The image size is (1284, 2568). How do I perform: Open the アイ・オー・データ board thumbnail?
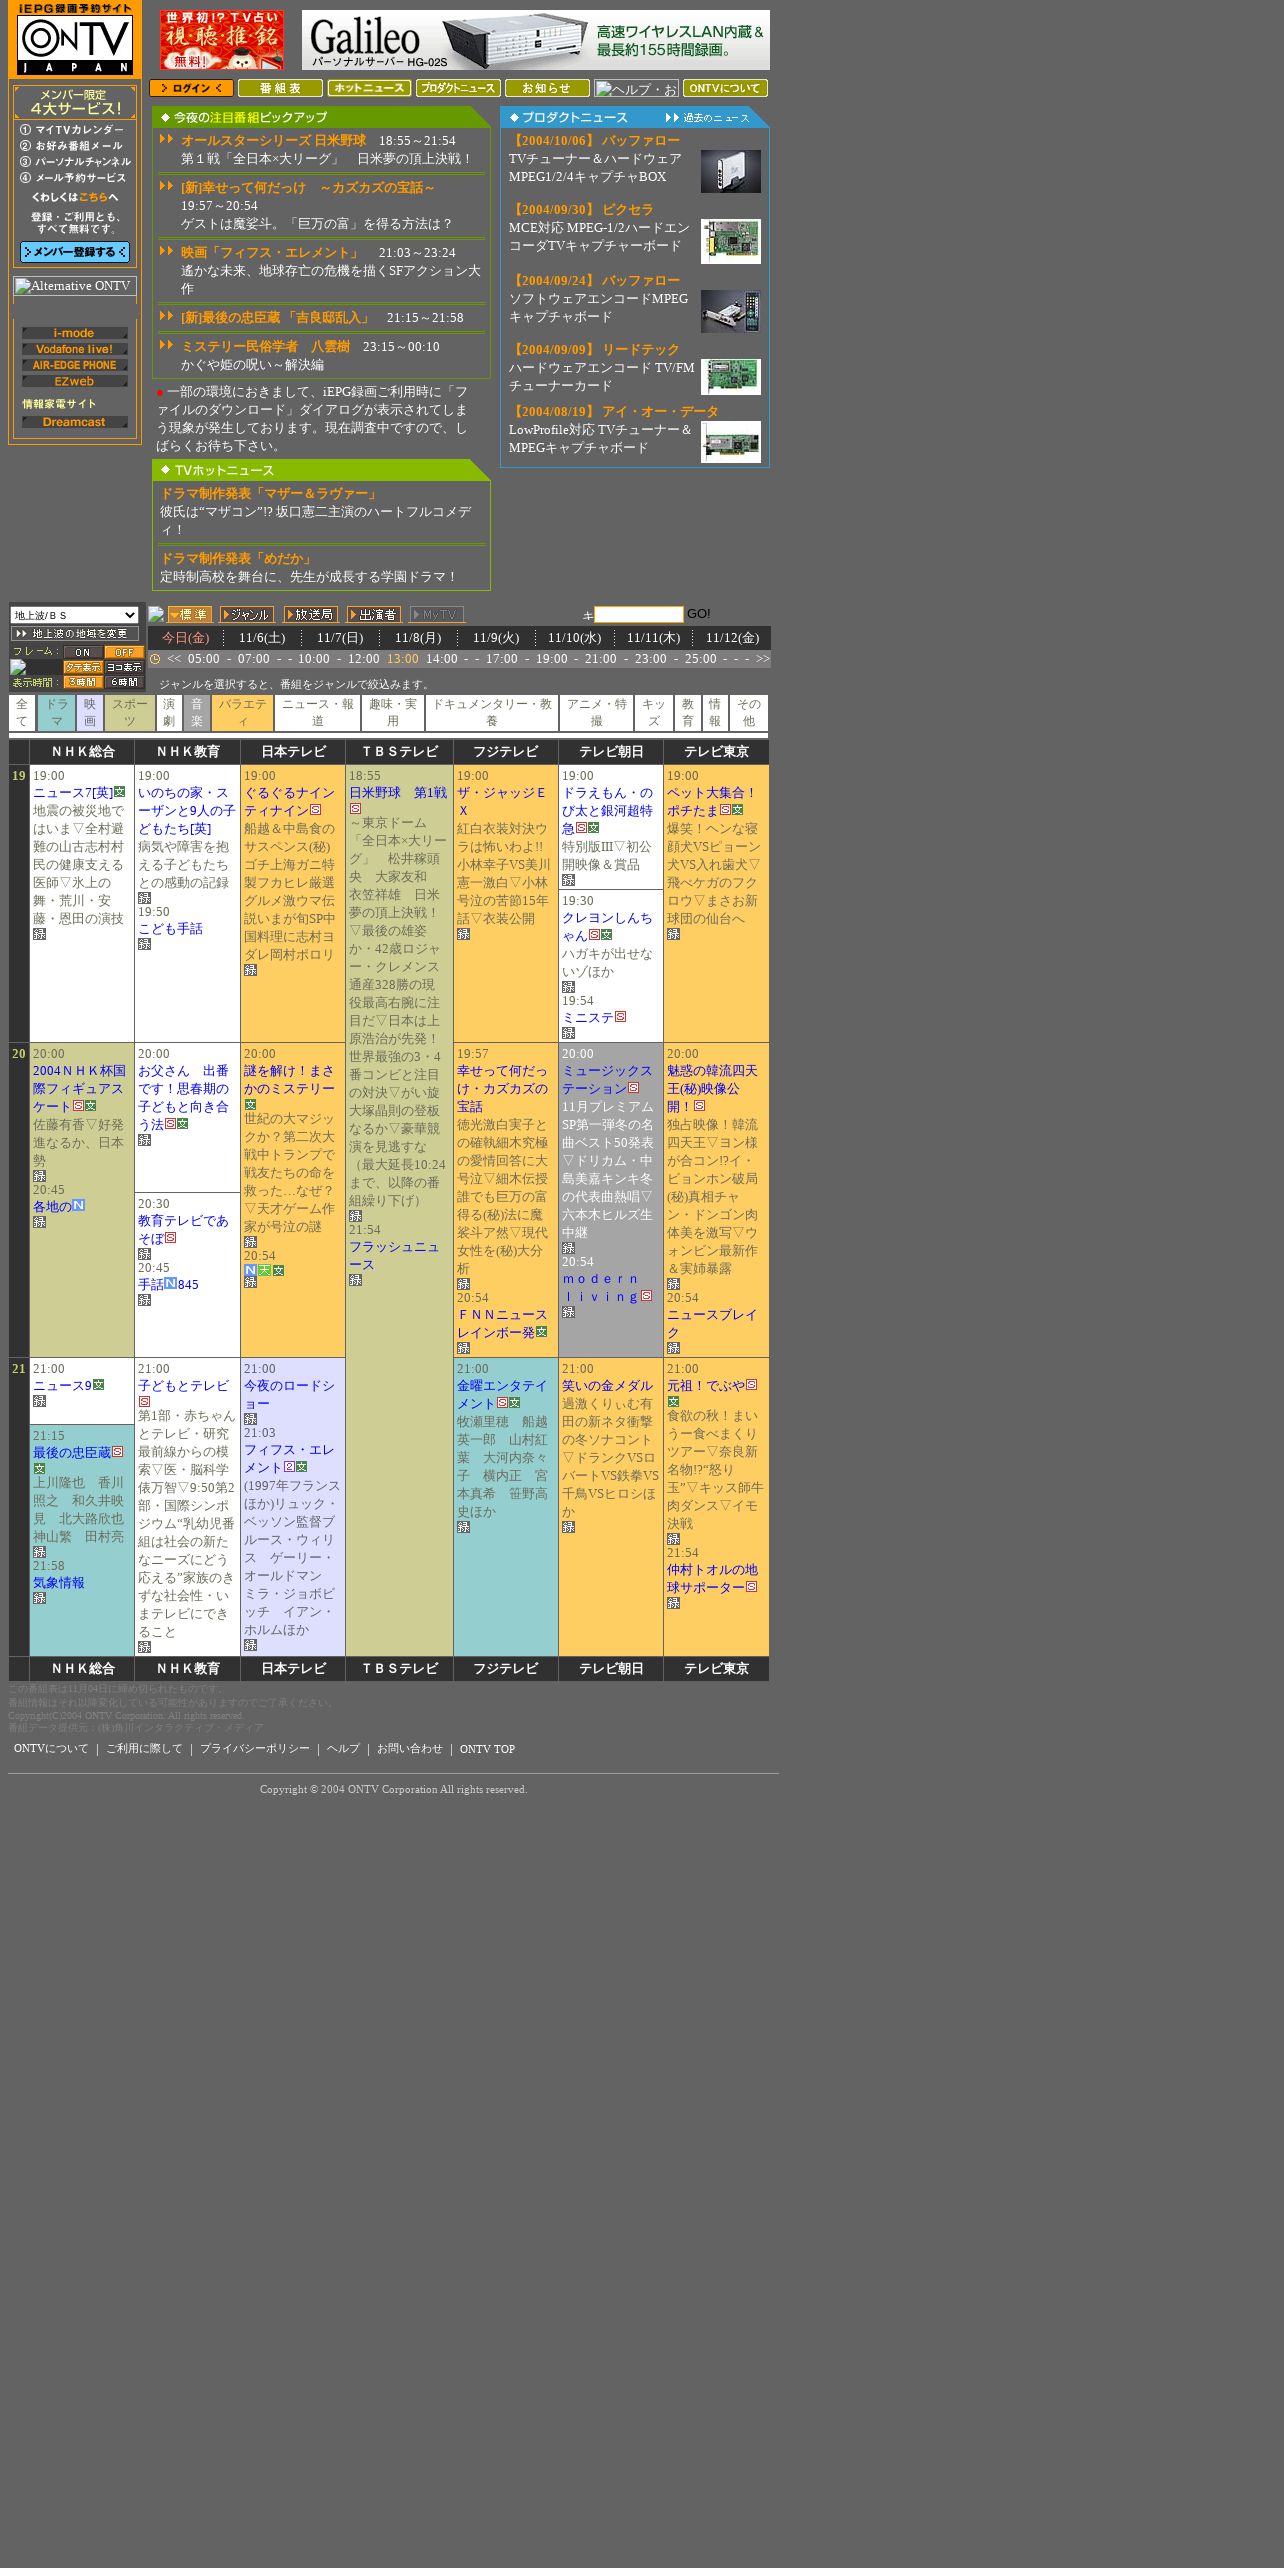click(x=730, y=442)
